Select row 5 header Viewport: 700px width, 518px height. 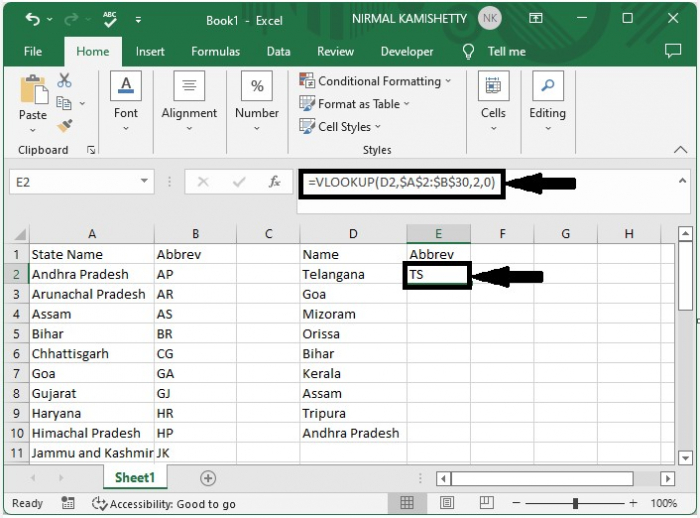coord(17,334)
